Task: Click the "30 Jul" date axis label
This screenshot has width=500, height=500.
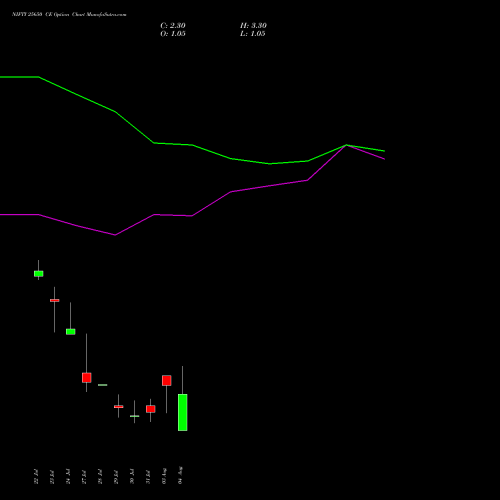Action: [x=132, y=476]
